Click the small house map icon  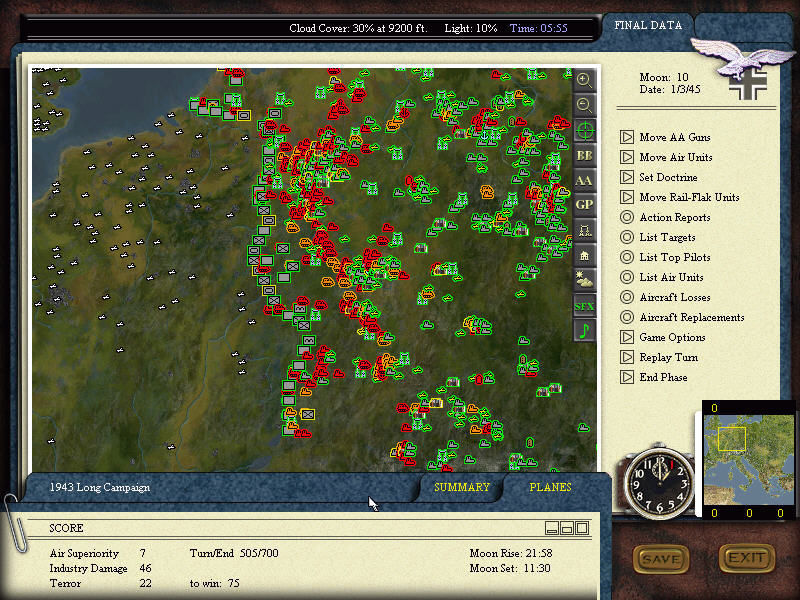585,255
